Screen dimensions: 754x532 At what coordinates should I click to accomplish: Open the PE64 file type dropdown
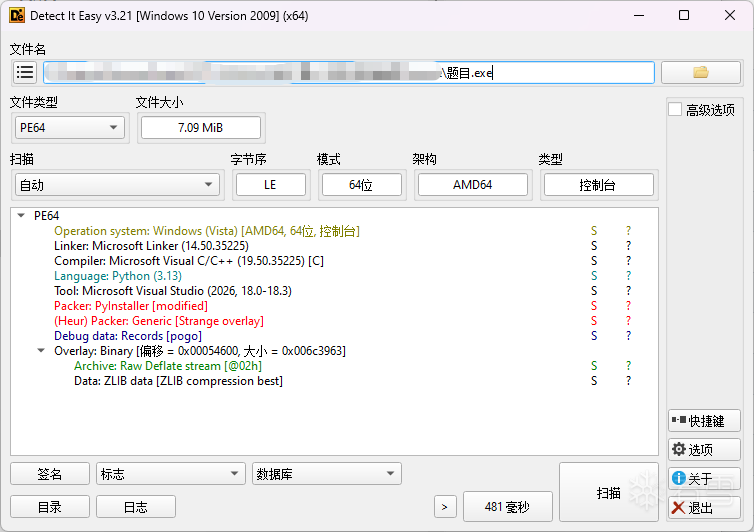69,128
